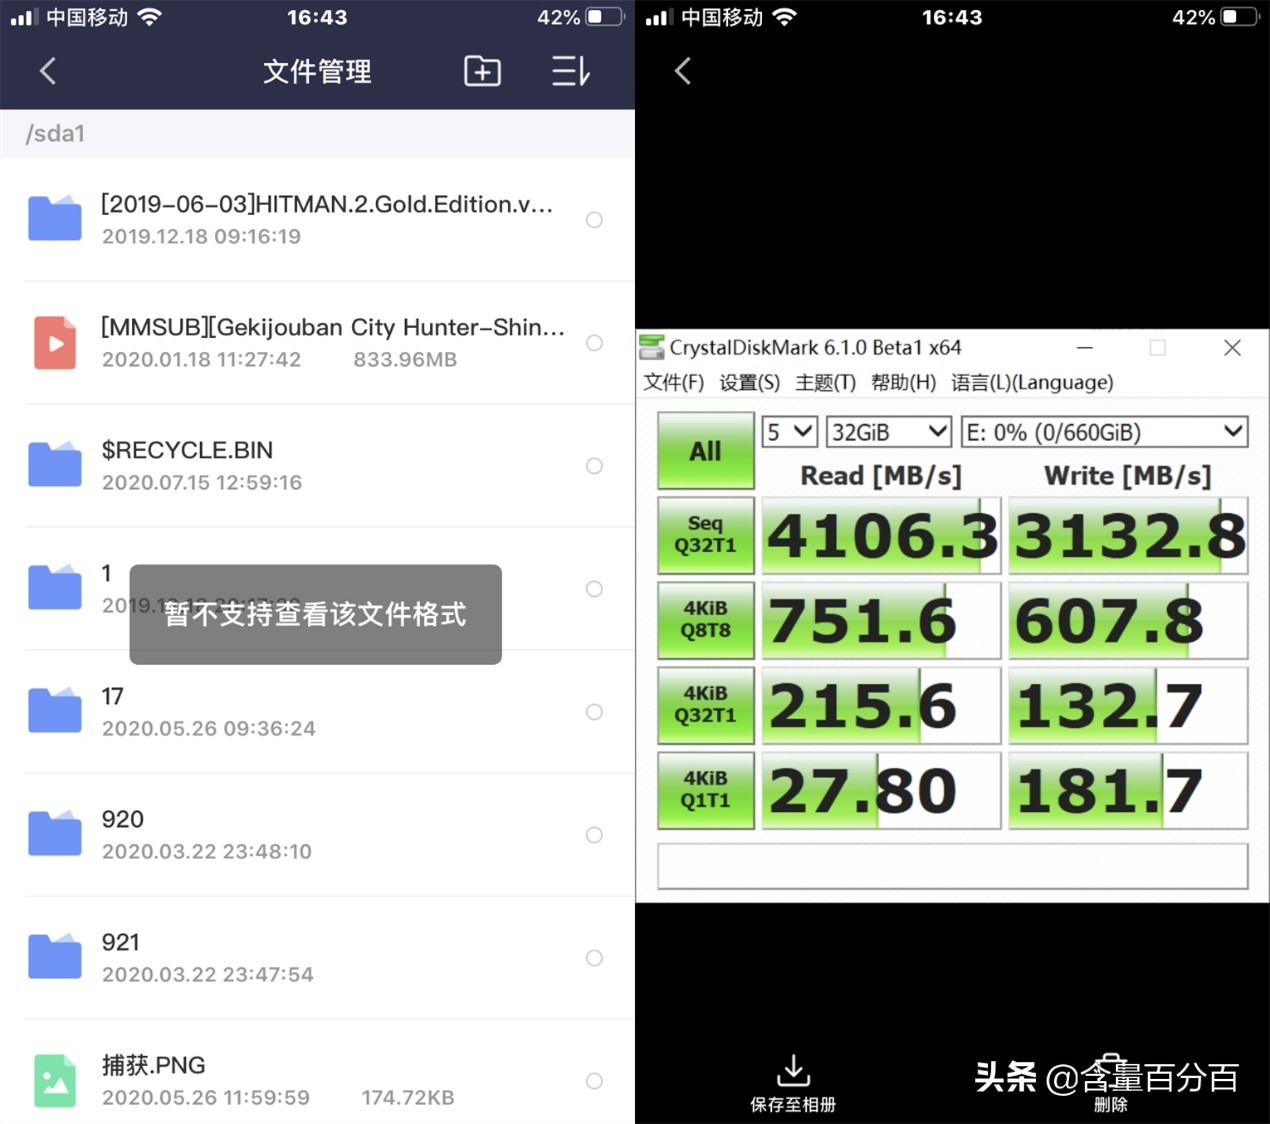Tap the back arrow in 文件管理 header
Viewport: 1270px width, 1124px height.
[47, 71]
